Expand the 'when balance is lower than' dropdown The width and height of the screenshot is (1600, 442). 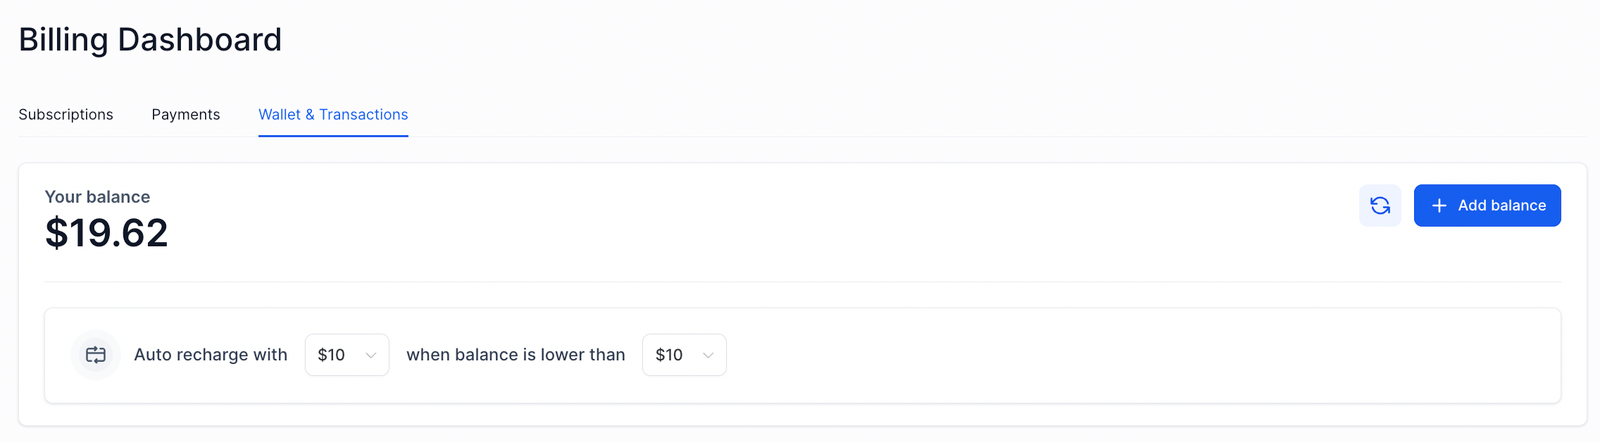click(684, 355)
